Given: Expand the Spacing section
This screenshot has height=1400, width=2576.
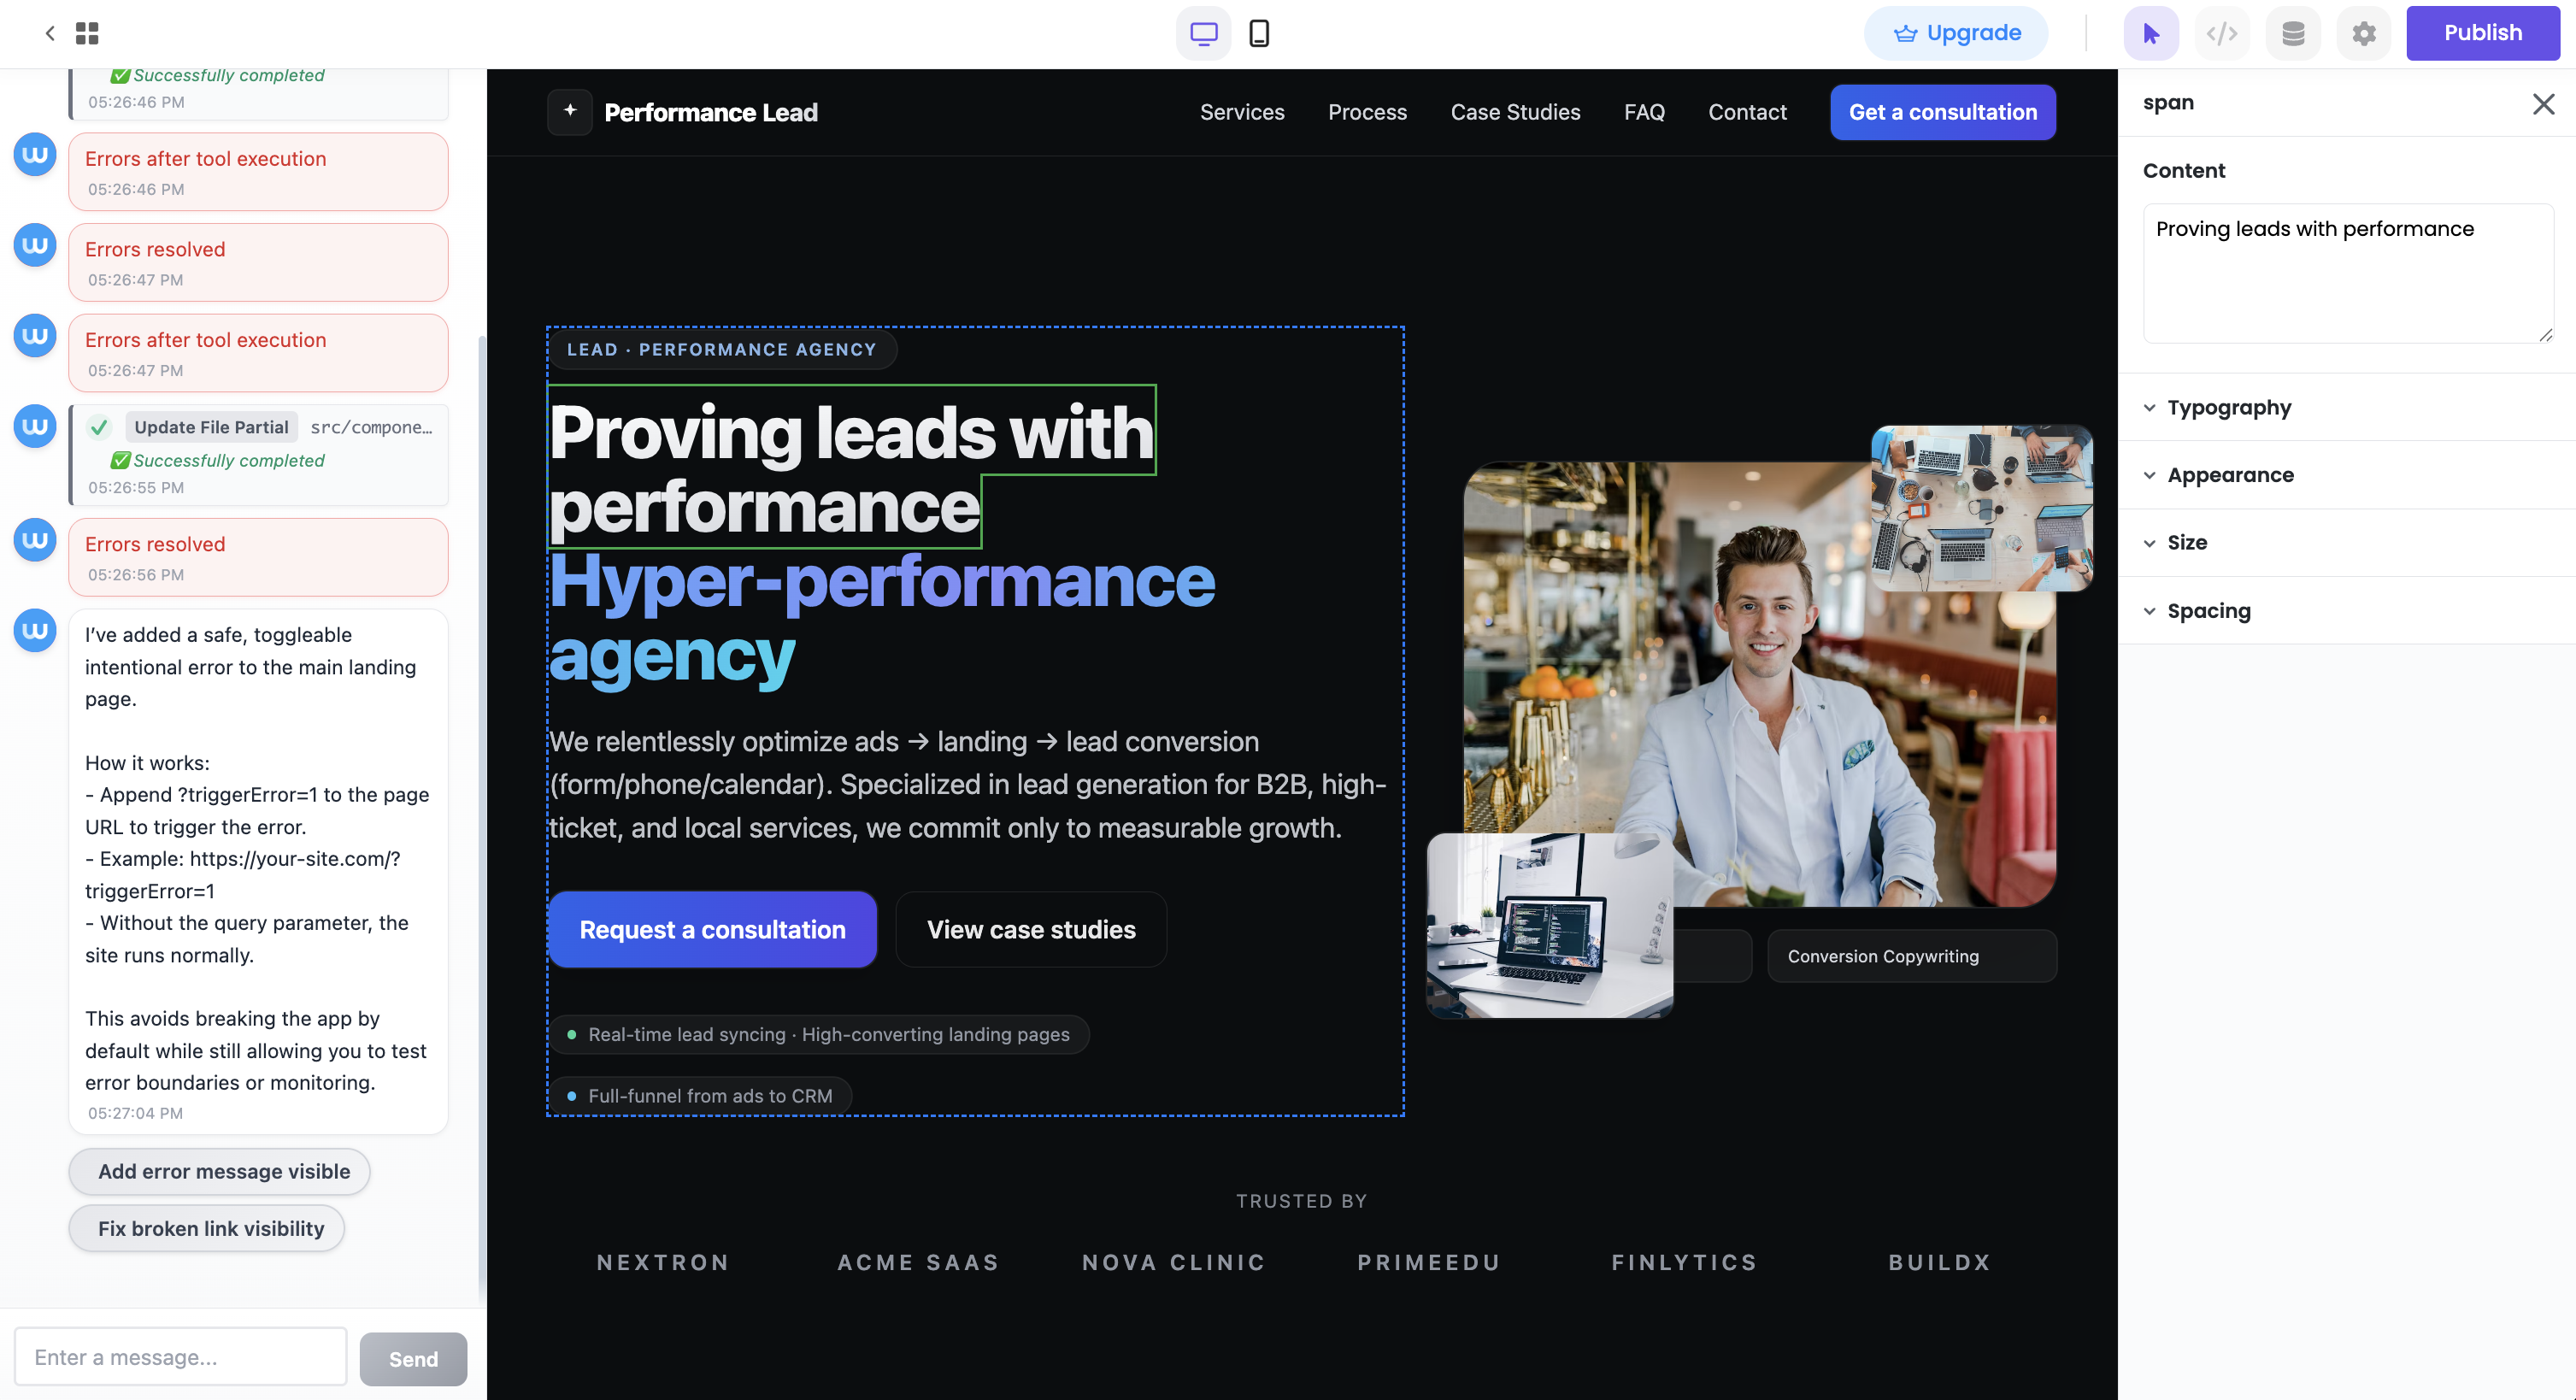Looking at the screenshot, I should 2208,611.
